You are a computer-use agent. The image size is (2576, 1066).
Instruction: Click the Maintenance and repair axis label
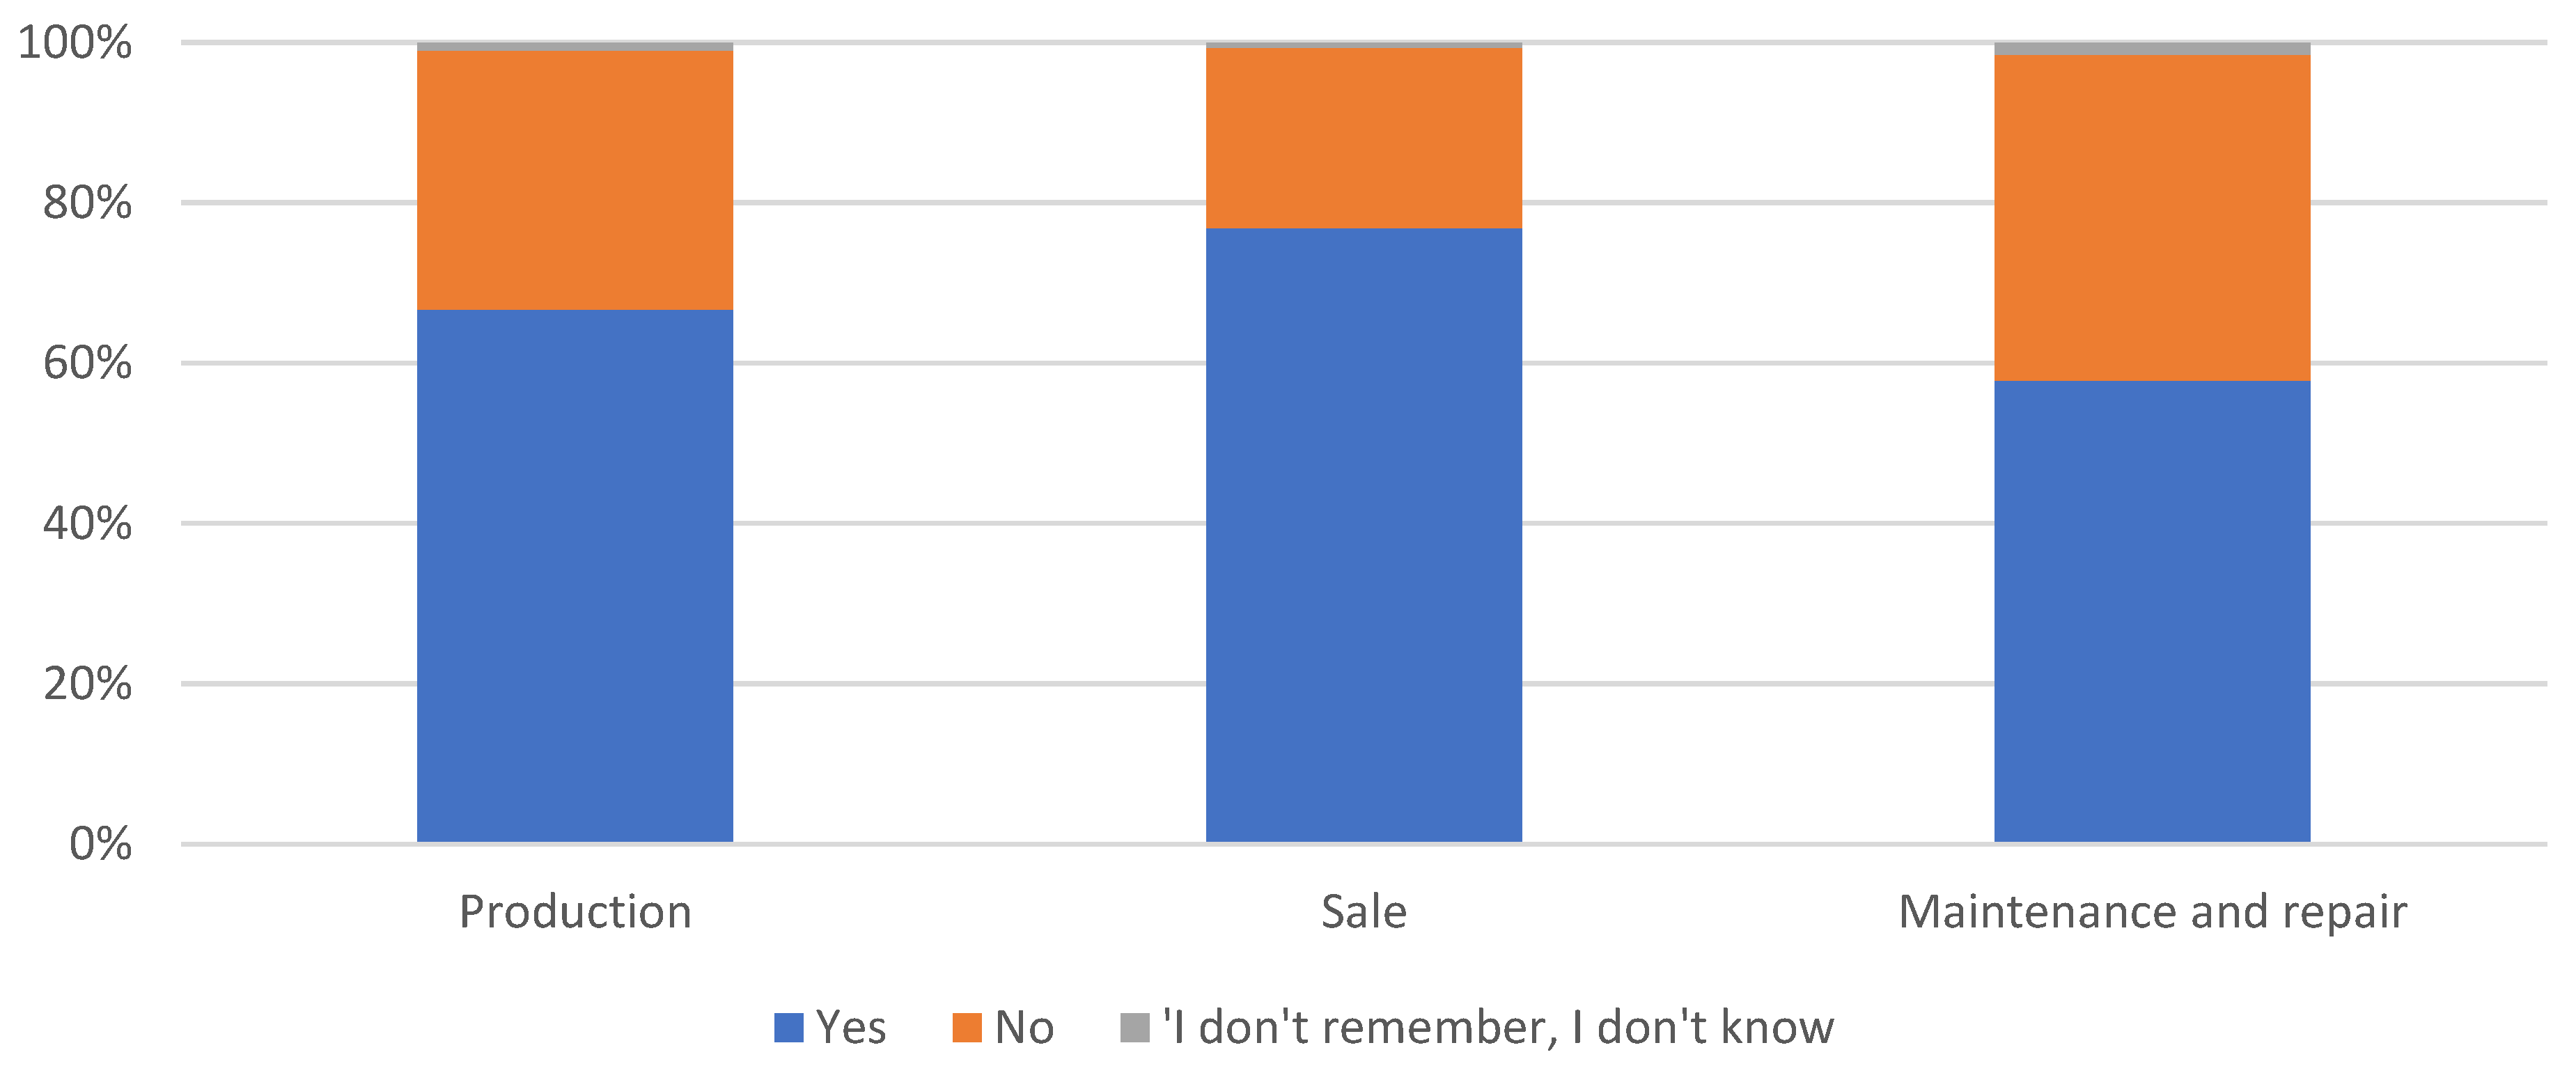click(x=2152, y=911)
